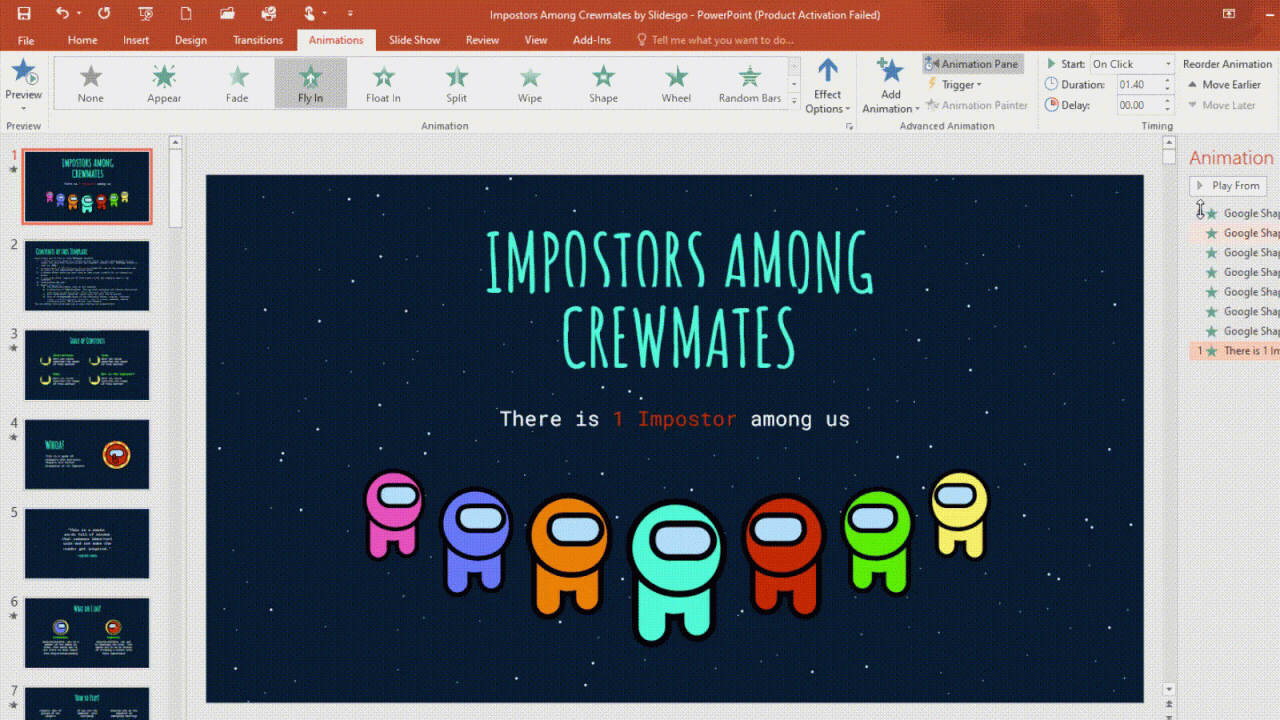Viewport: 1280px width, 720px height.
Task: Click Move Earlier in Reorder Animation
Action: [1224, 85]
